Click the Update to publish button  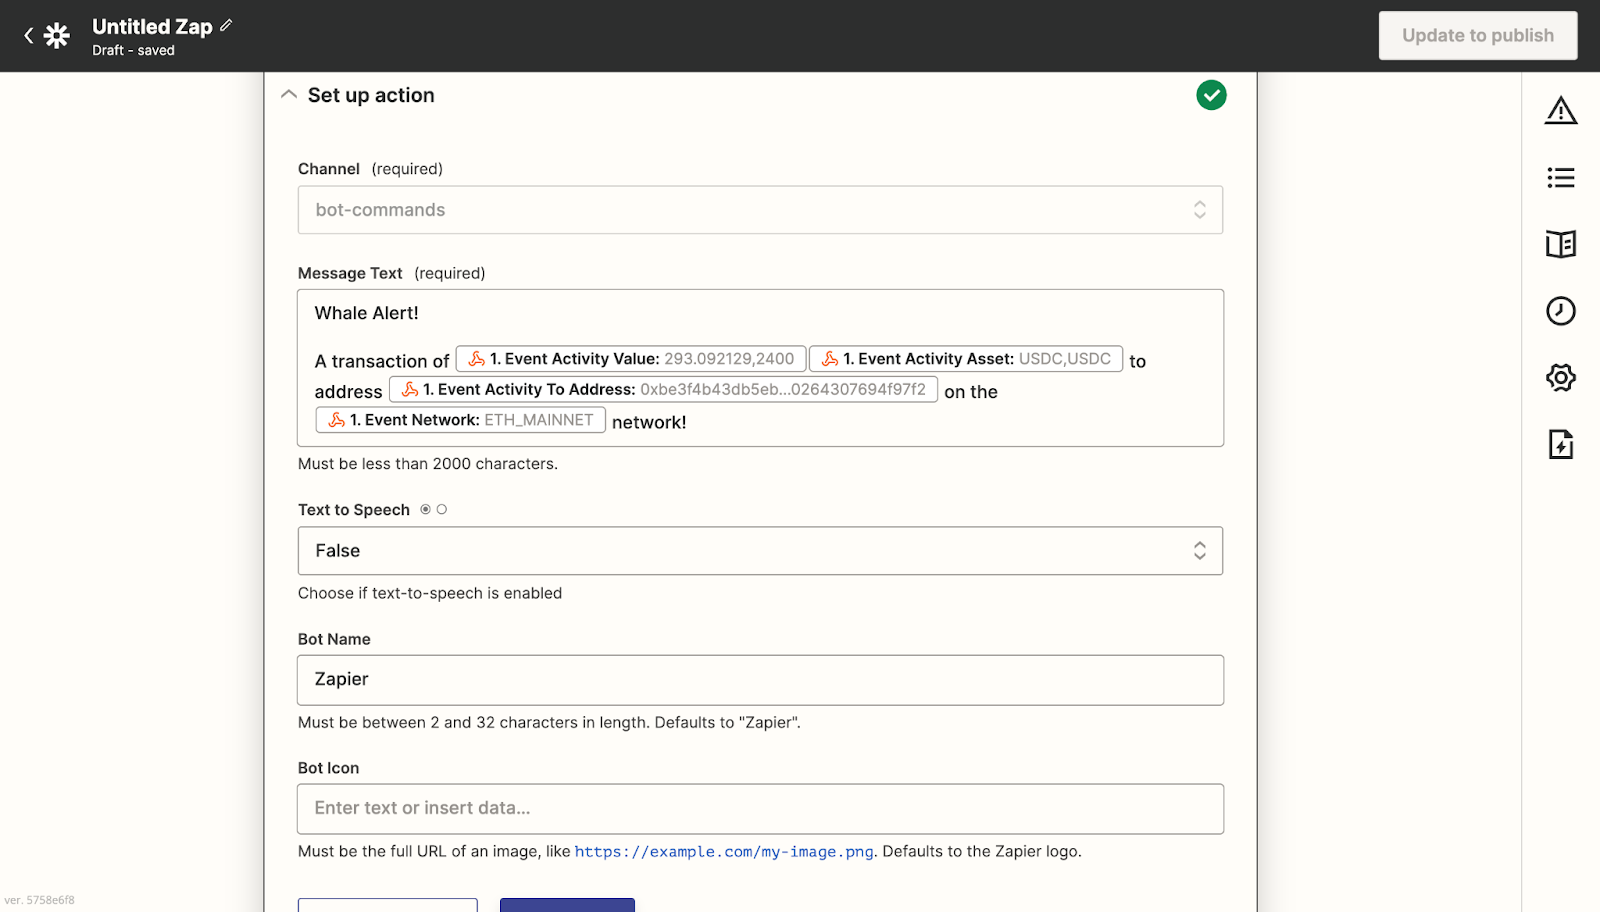(1477, 36)
